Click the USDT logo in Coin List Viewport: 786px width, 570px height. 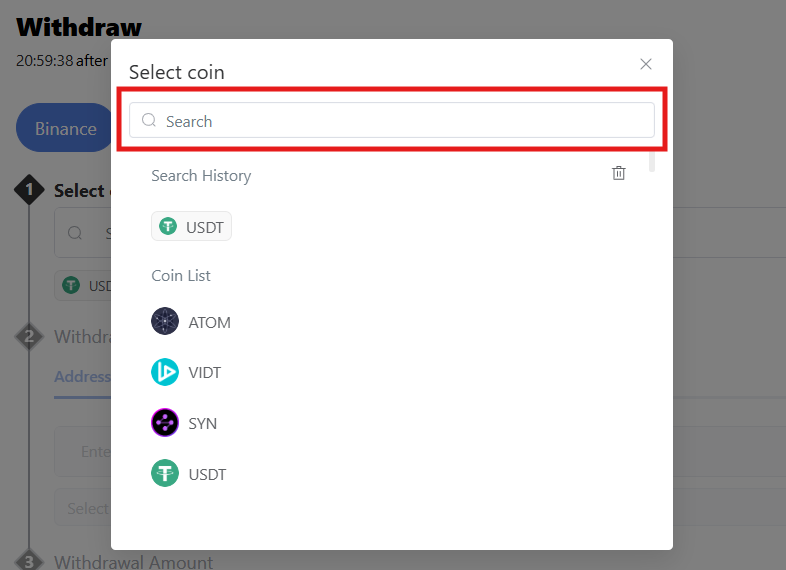[x=165, y=473]
